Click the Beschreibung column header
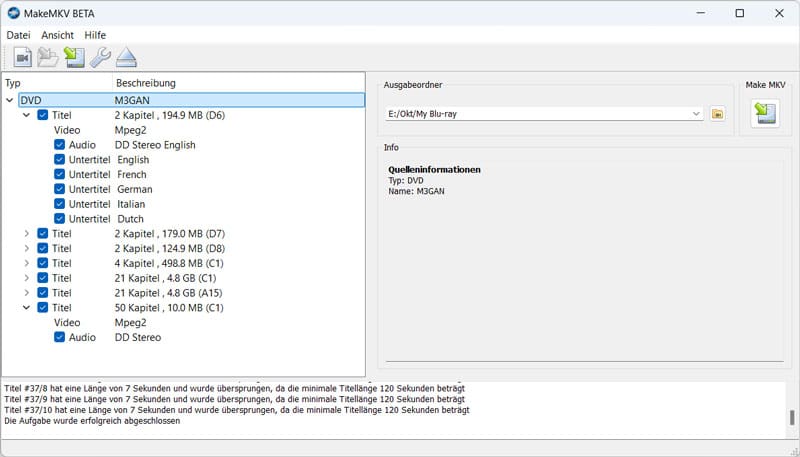 tap(146, 82)
